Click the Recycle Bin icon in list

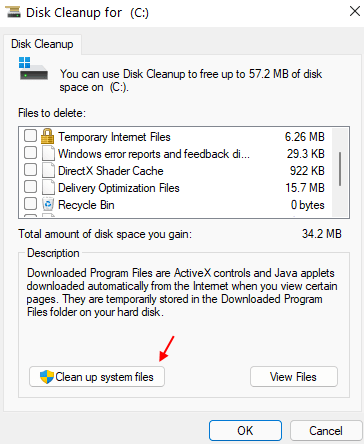click(48, 204)
